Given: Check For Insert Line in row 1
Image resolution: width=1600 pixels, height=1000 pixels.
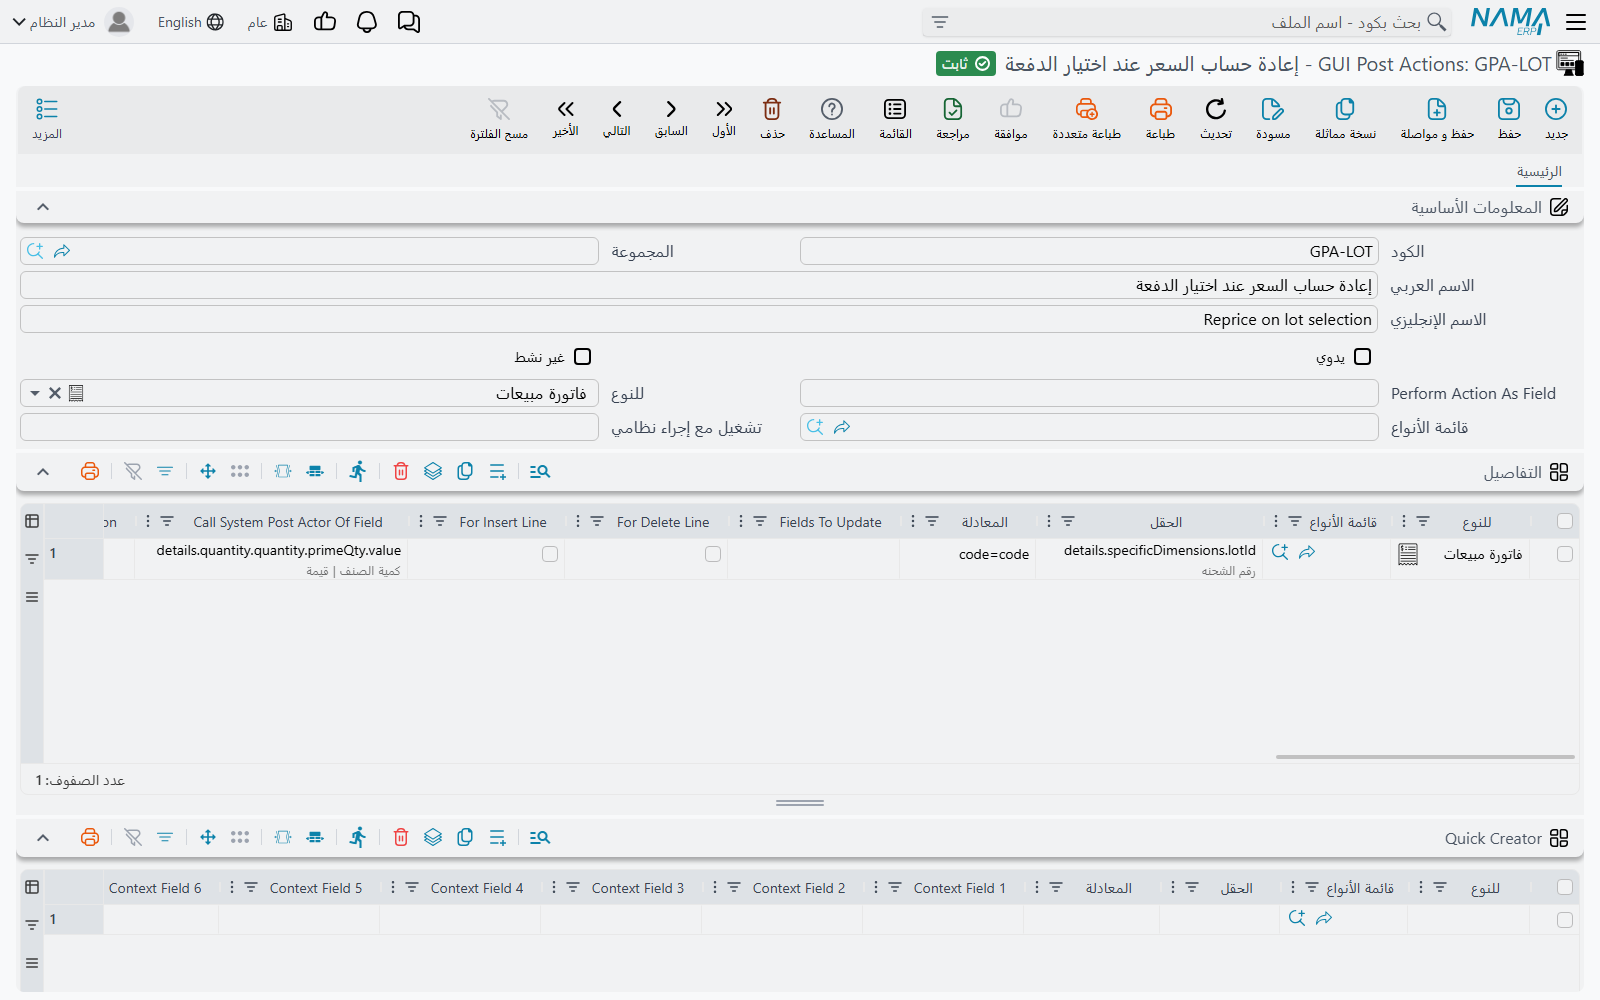Looking at the screenshot, I should pyautogui.click(x=550, y=554).
